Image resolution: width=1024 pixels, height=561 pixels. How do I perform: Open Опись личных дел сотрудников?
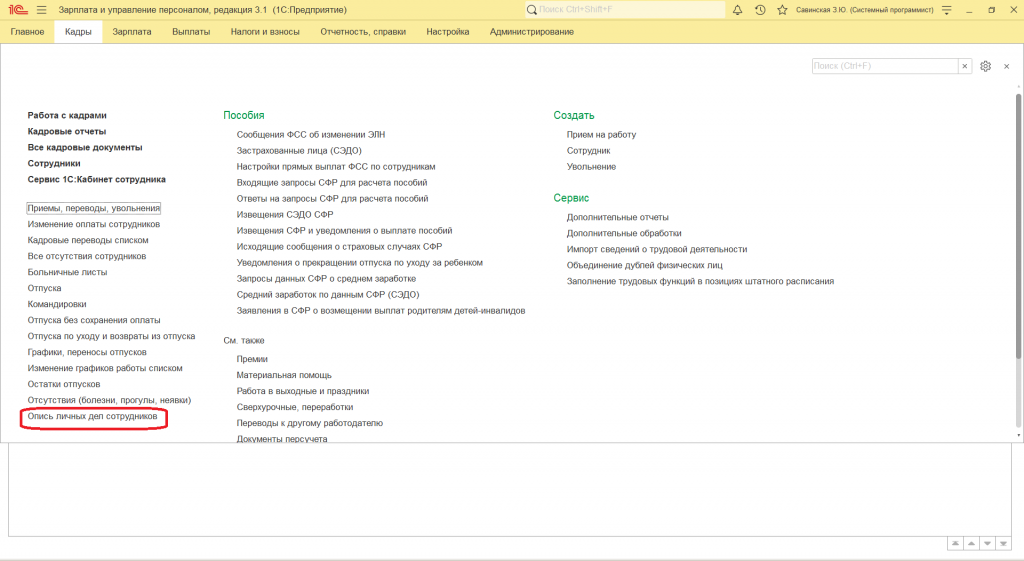click(92, 416)
